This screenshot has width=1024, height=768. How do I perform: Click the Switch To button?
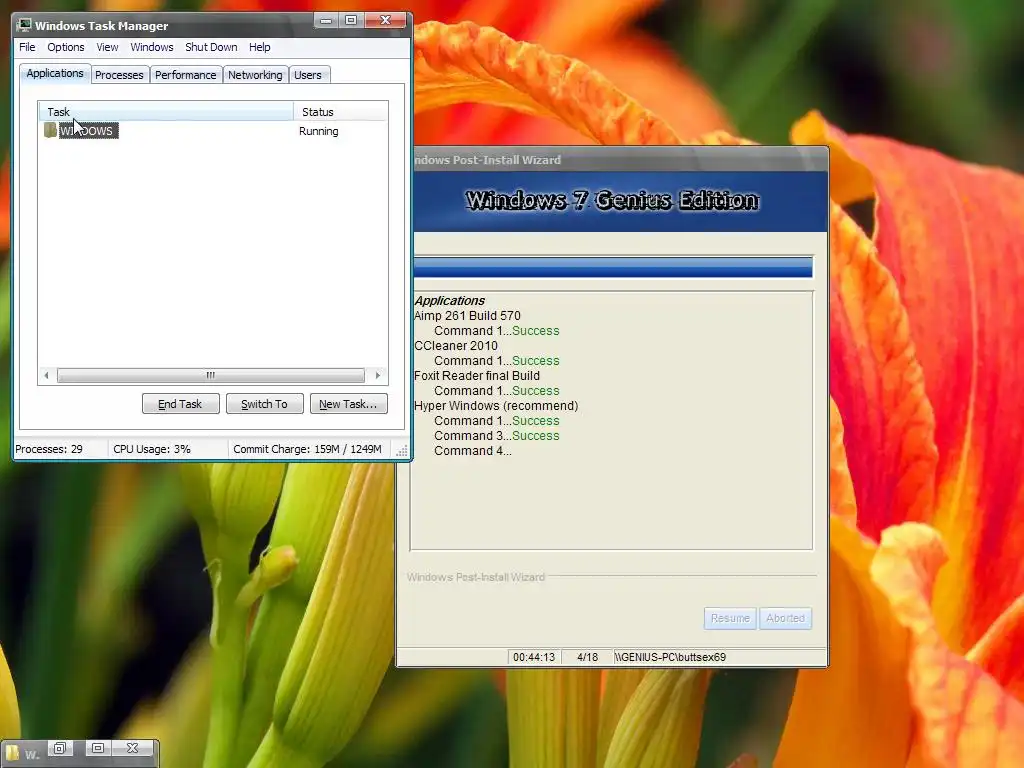pos(264,404)
